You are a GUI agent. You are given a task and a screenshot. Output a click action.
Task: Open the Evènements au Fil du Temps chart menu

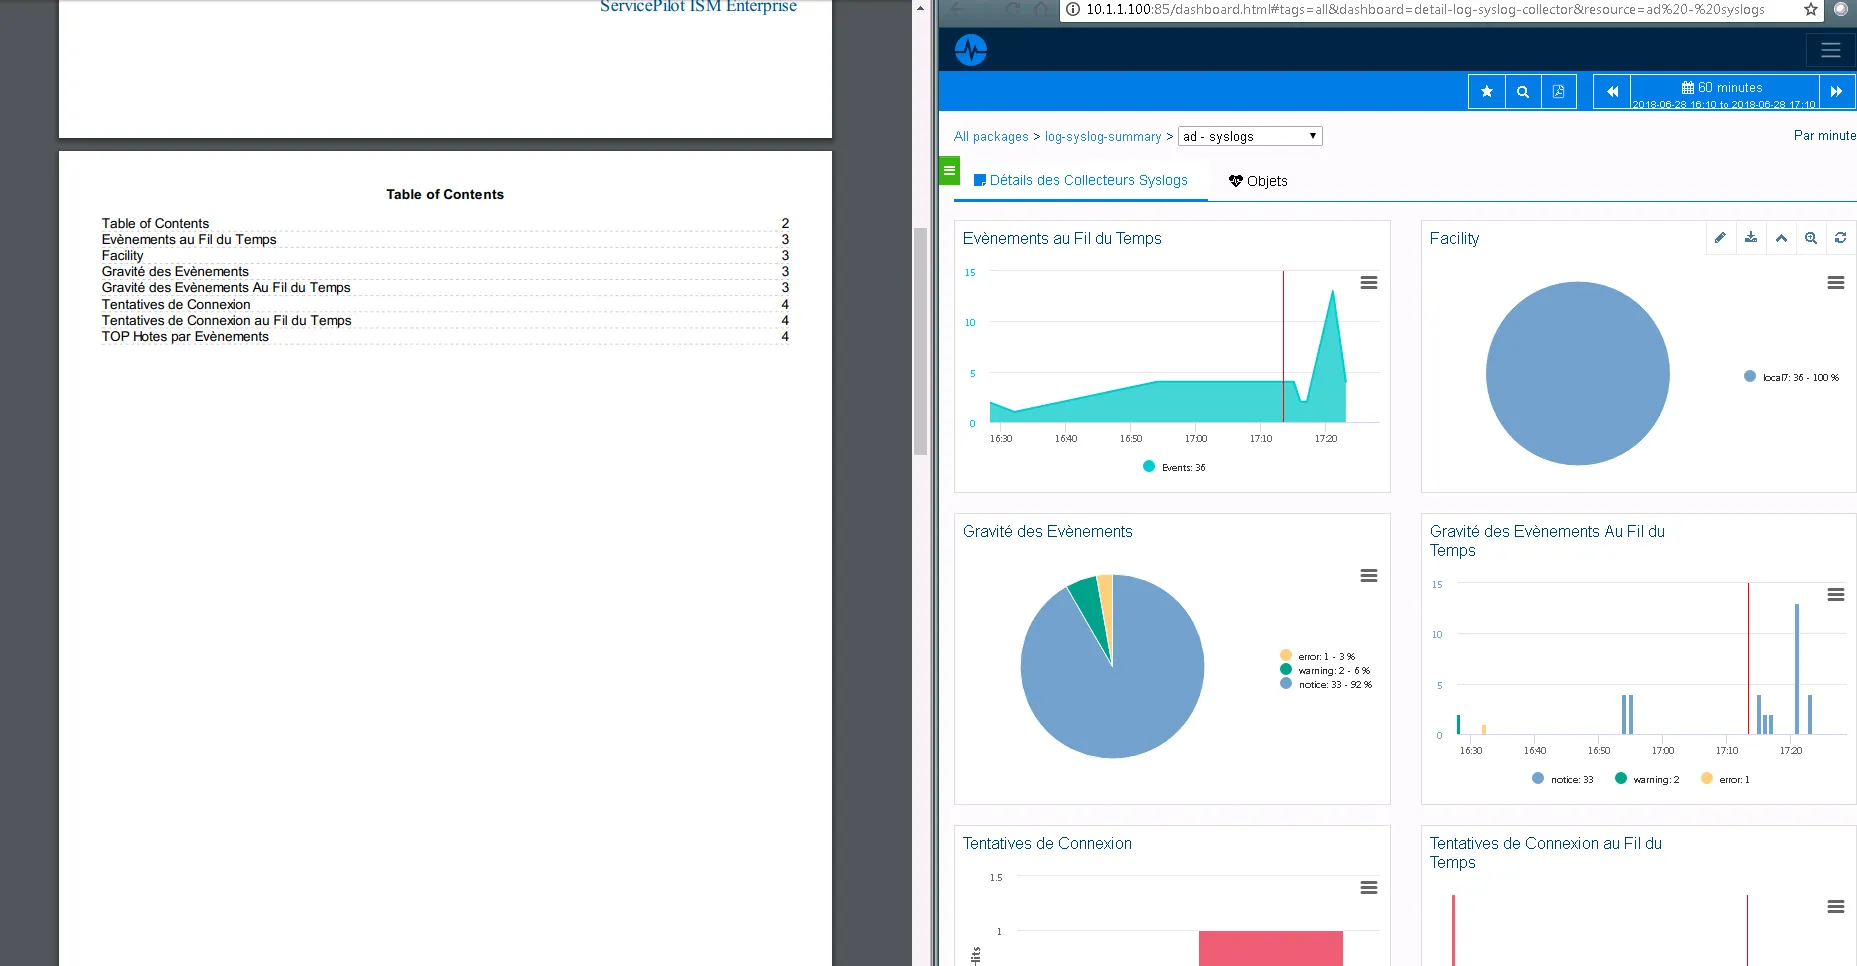(1368, 283)
